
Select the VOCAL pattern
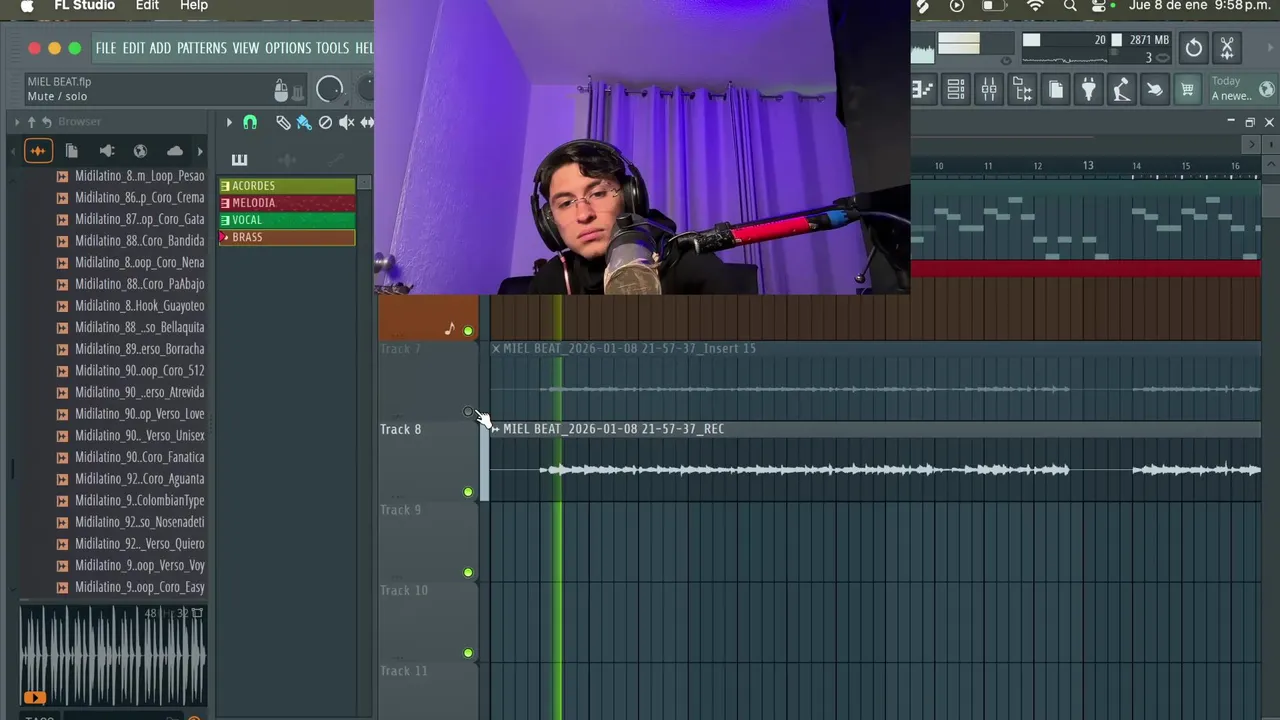coord(287,220)
